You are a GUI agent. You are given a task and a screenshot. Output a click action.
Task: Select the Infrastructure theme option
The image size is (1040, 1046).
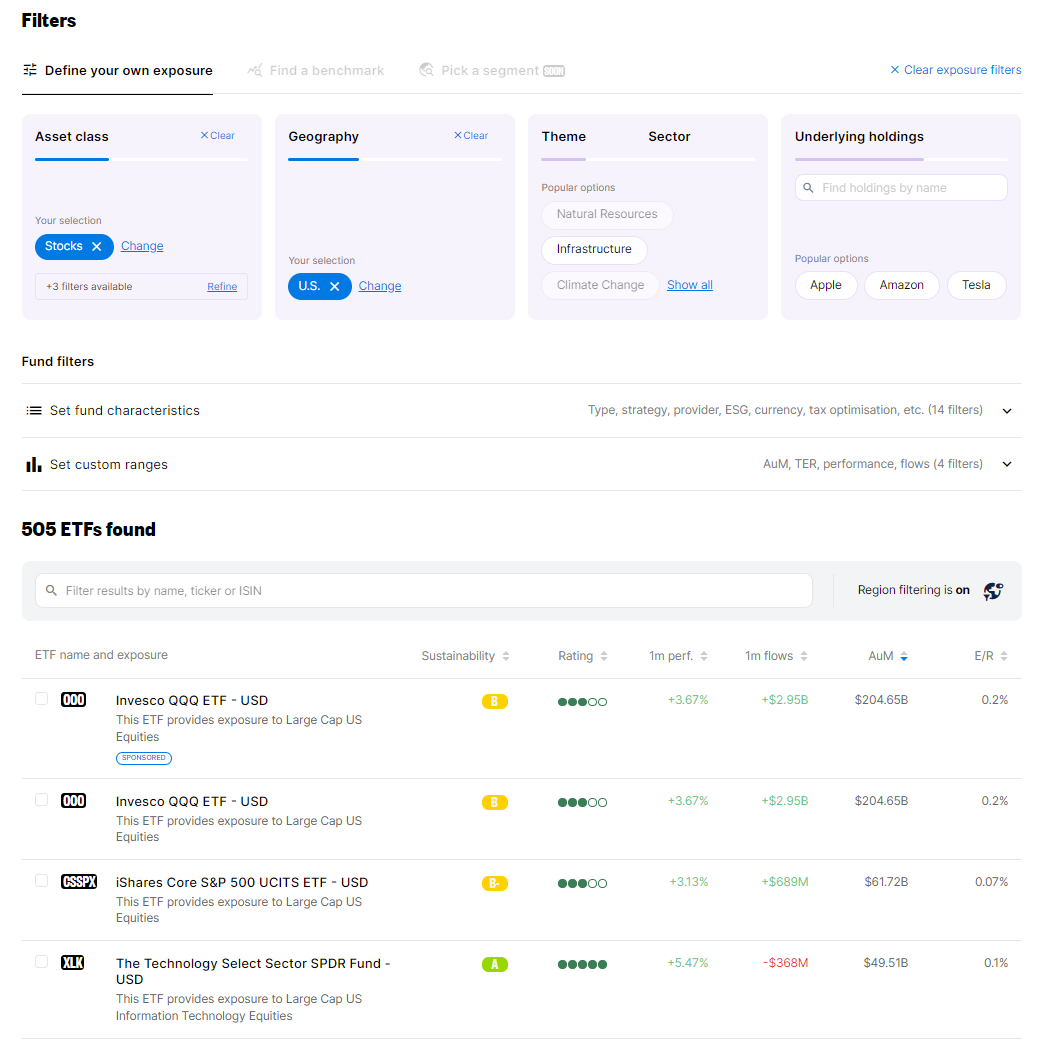[x=594, y=249]
